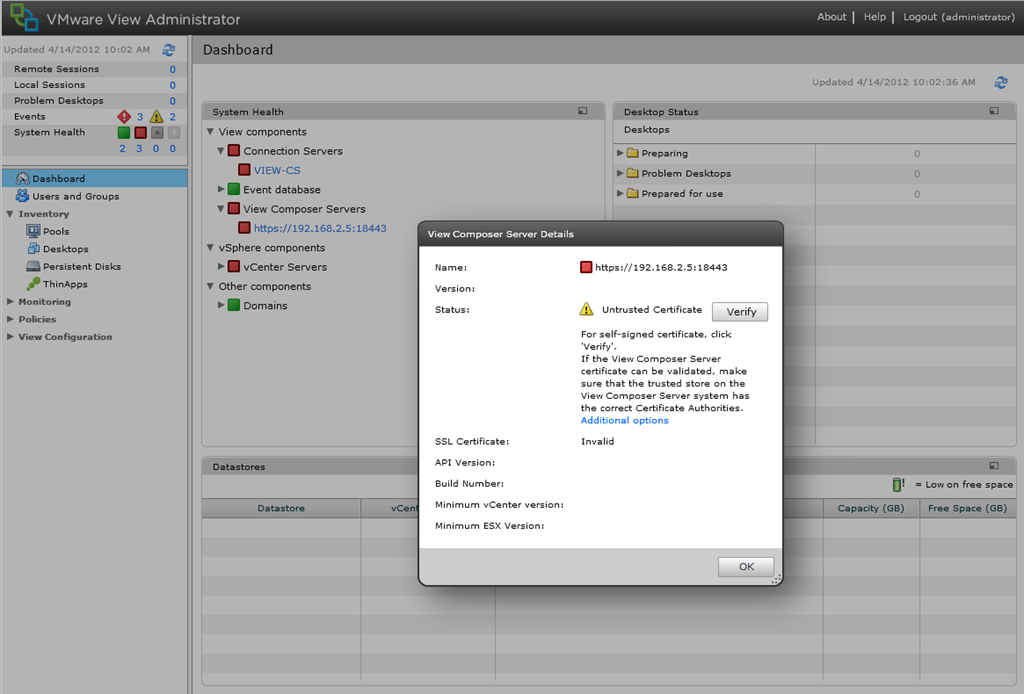
Task: Expand the View Configuration section
Action: (x=10, y=337)
